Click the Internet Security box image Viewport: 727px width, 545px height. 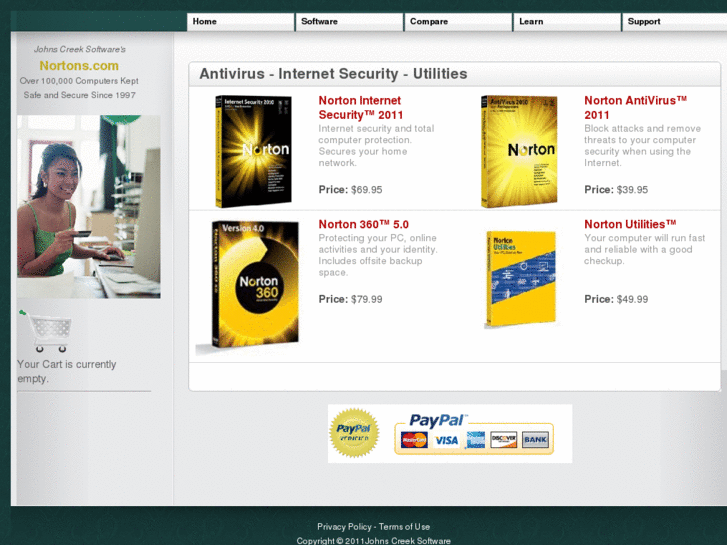(253, 151)
